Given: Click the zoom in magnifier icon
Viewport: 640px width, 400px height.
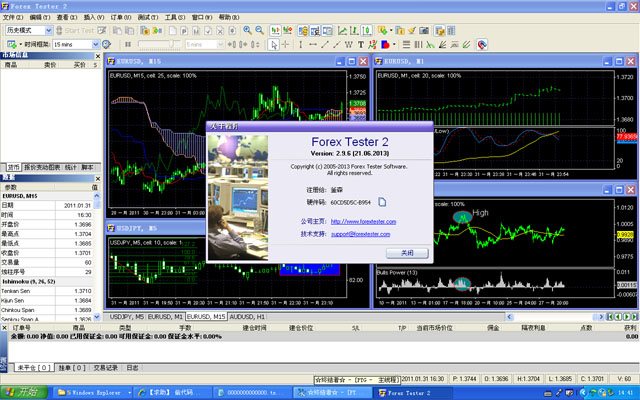Looking at the screenshot, I should tap(247, 30).
